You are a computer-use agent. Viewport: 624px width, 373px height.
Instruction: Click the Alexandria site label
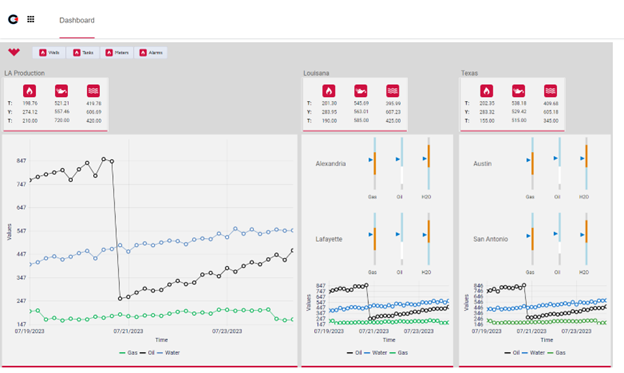click(x=331, y=164)
